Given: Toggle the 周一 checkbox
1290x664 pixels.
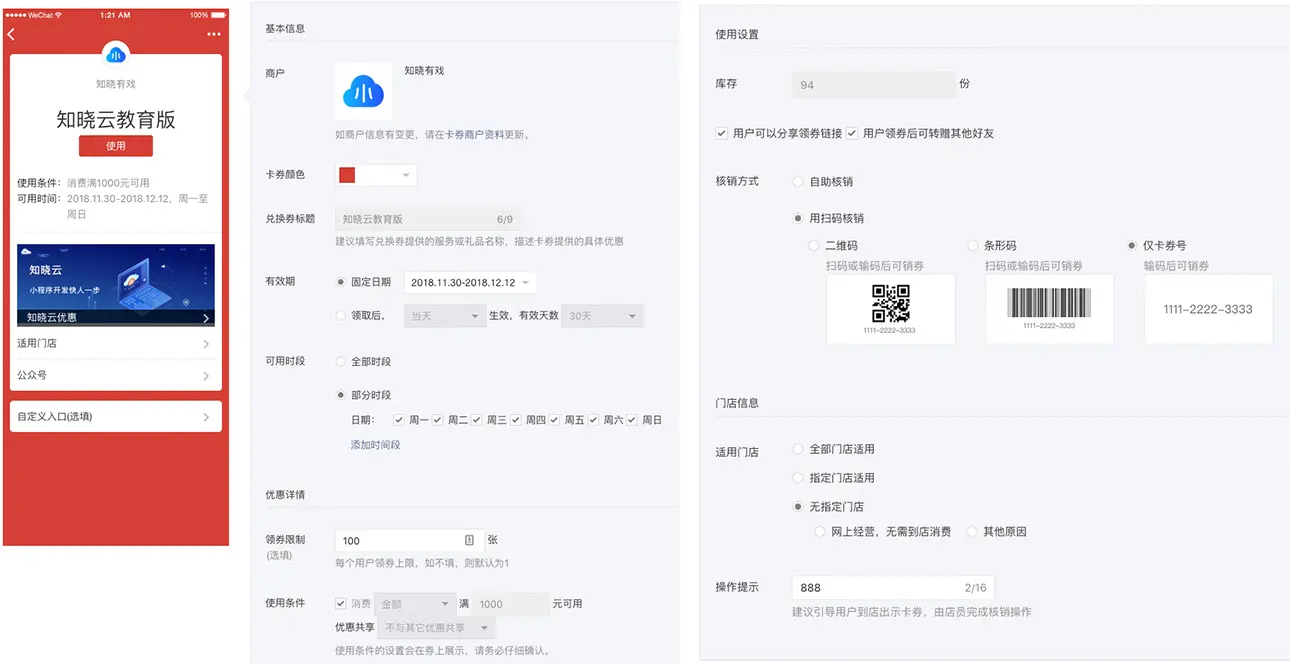Looking at the screenshot, I should click(x=399, y=420).
